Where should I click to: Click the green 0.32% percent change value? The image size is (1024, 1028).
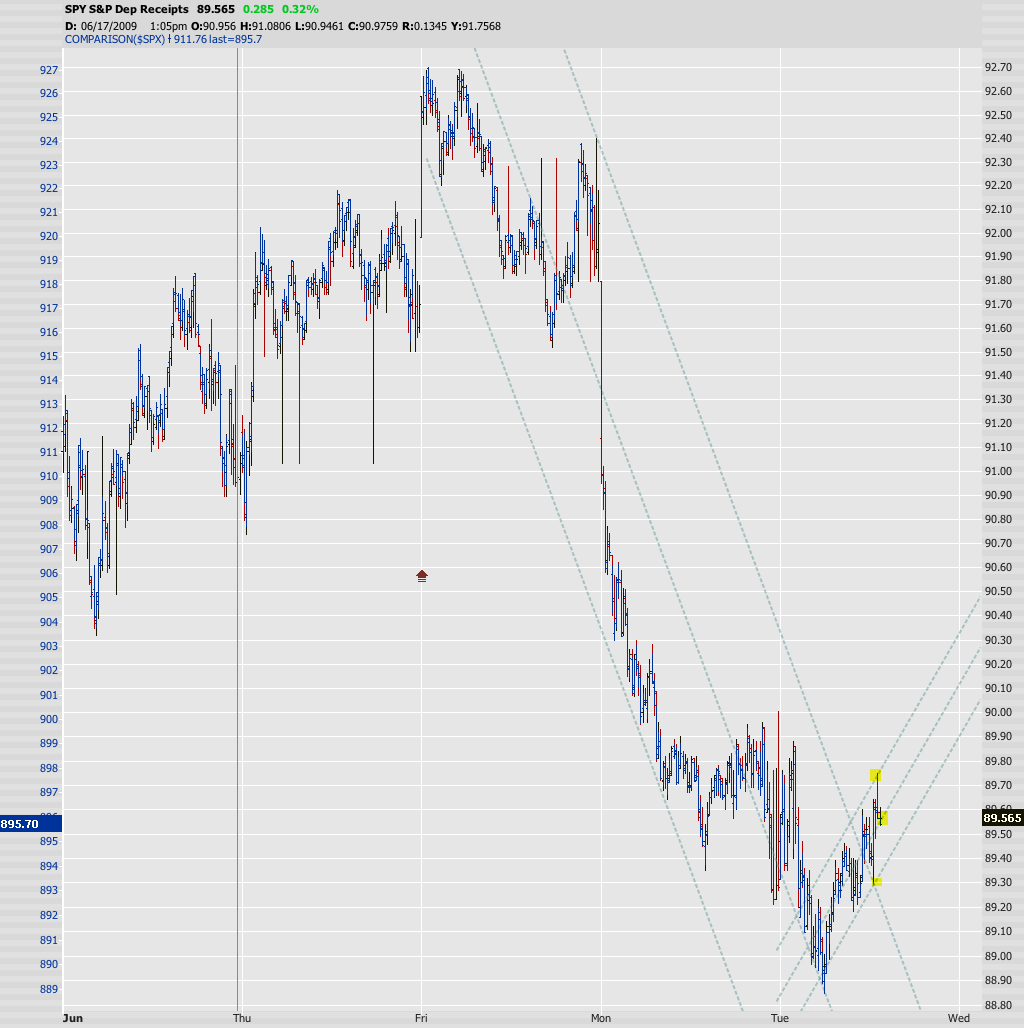299,9
